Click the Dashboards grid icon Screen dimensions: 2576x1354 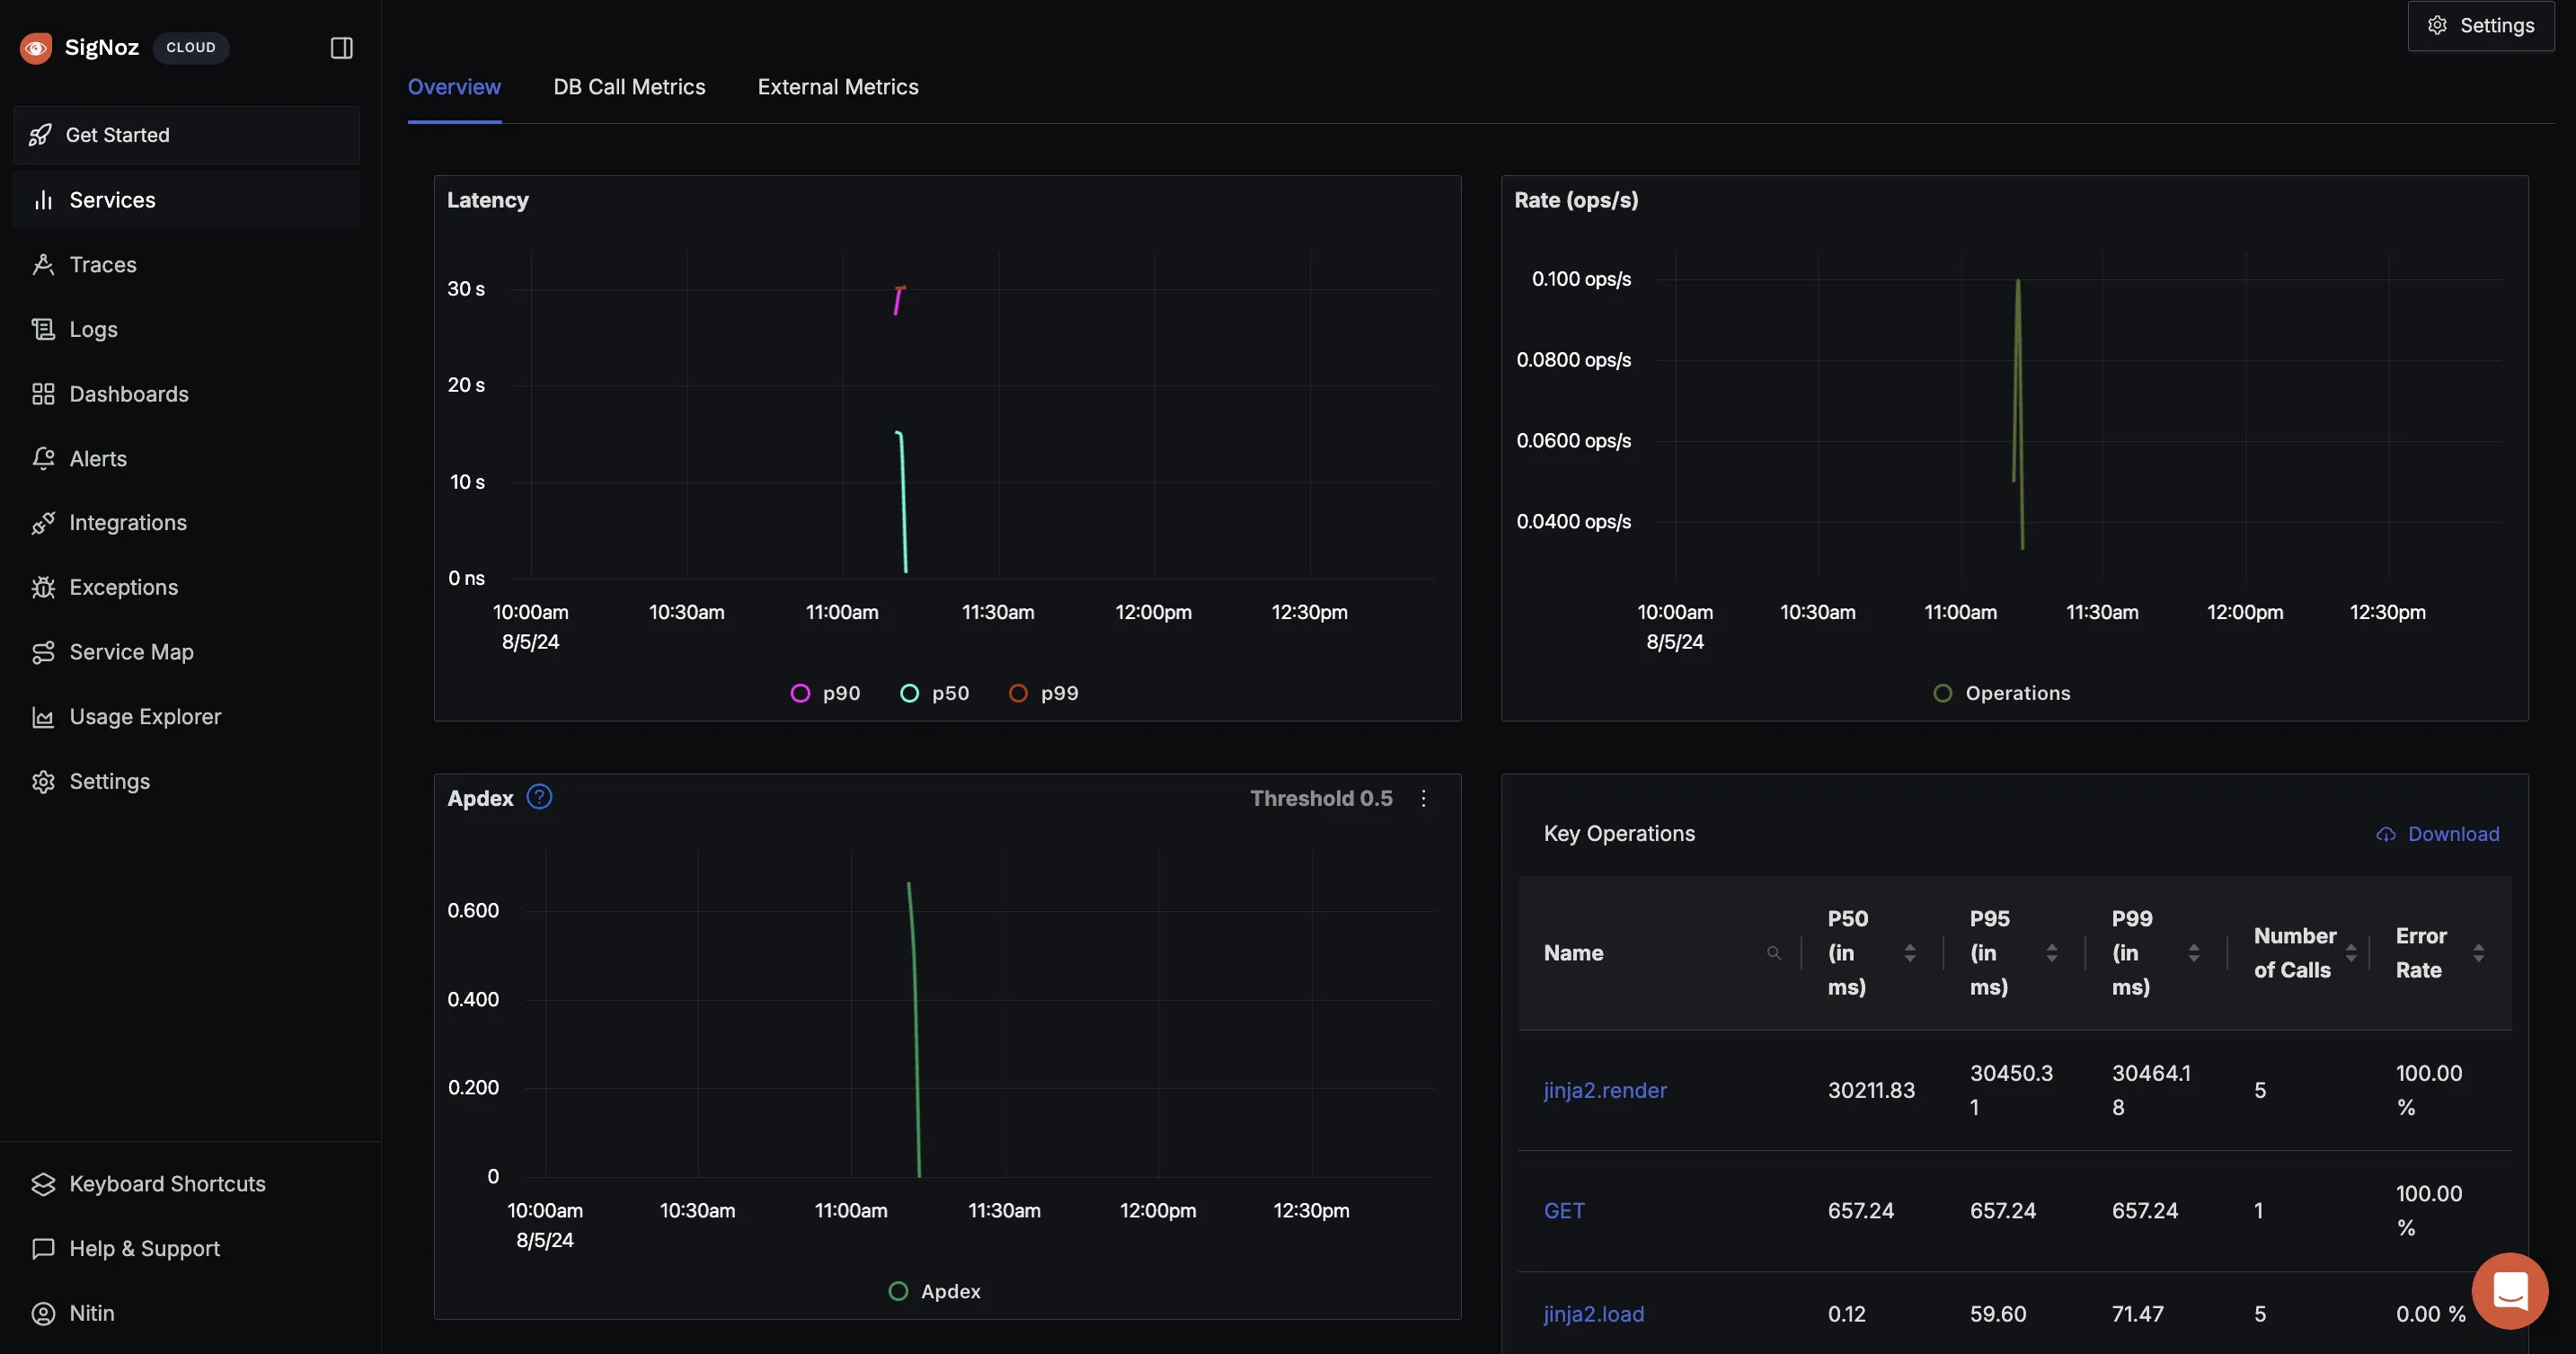click(x=43, y=394)
